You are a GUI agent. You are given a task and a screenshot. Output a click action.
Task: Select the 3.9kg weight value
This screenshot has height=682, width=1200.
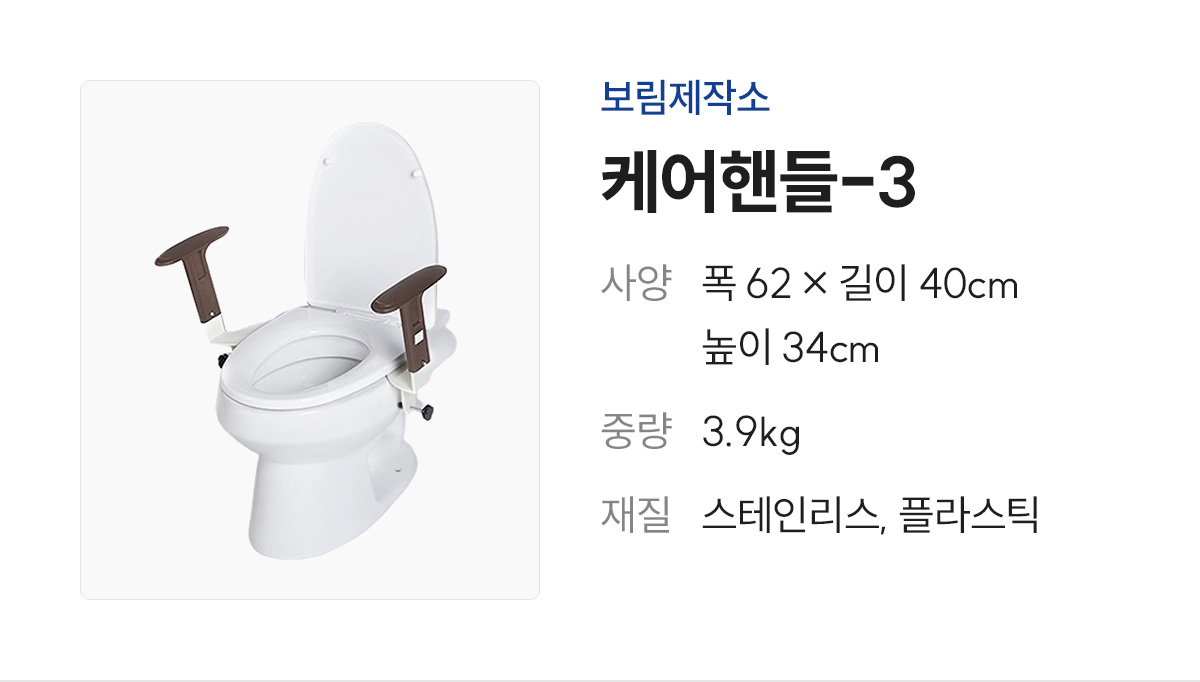752,434
